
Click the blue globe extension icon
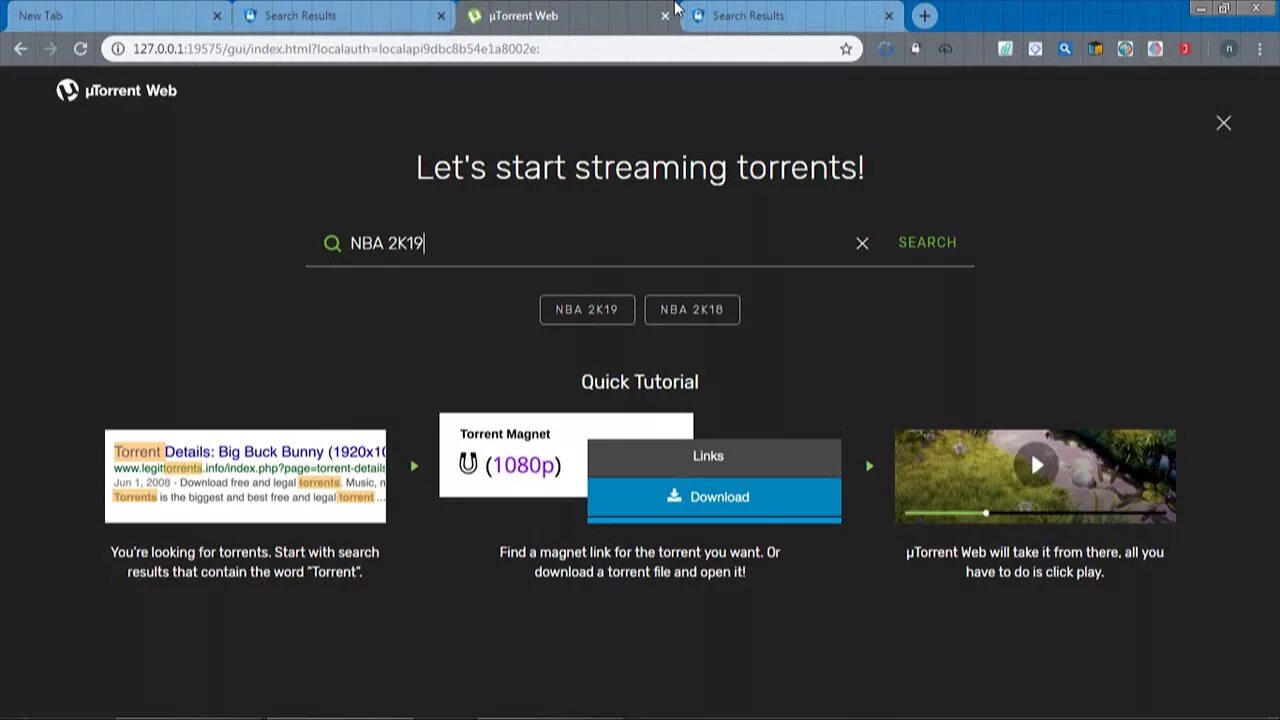pos(886,48)
